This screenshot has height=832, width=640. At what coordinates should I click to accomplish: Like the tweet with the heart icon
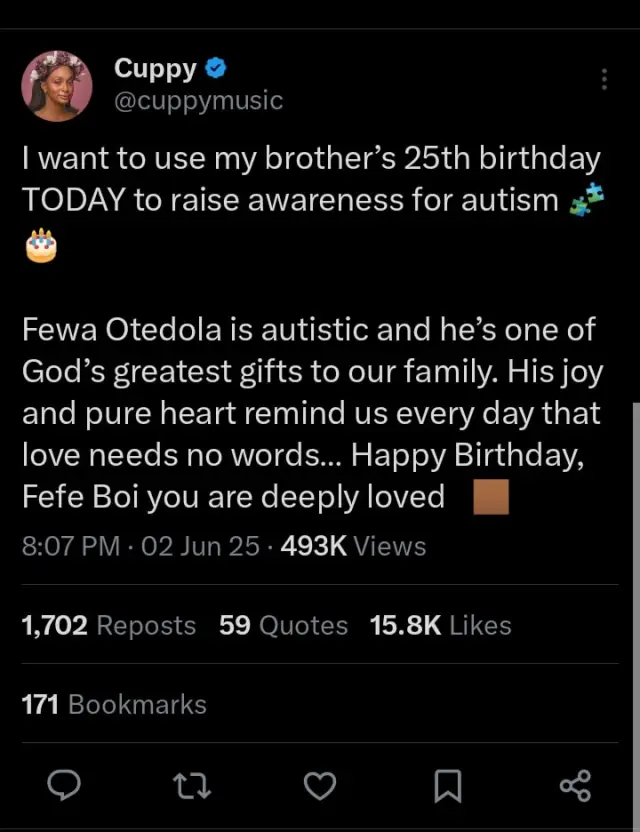[x=319, y=786]
